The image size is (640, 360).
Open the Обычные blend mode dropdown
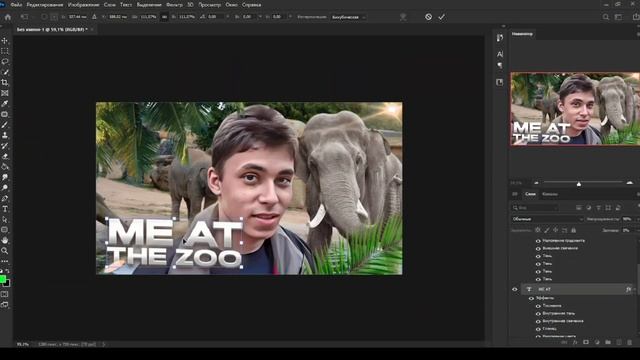547,219
